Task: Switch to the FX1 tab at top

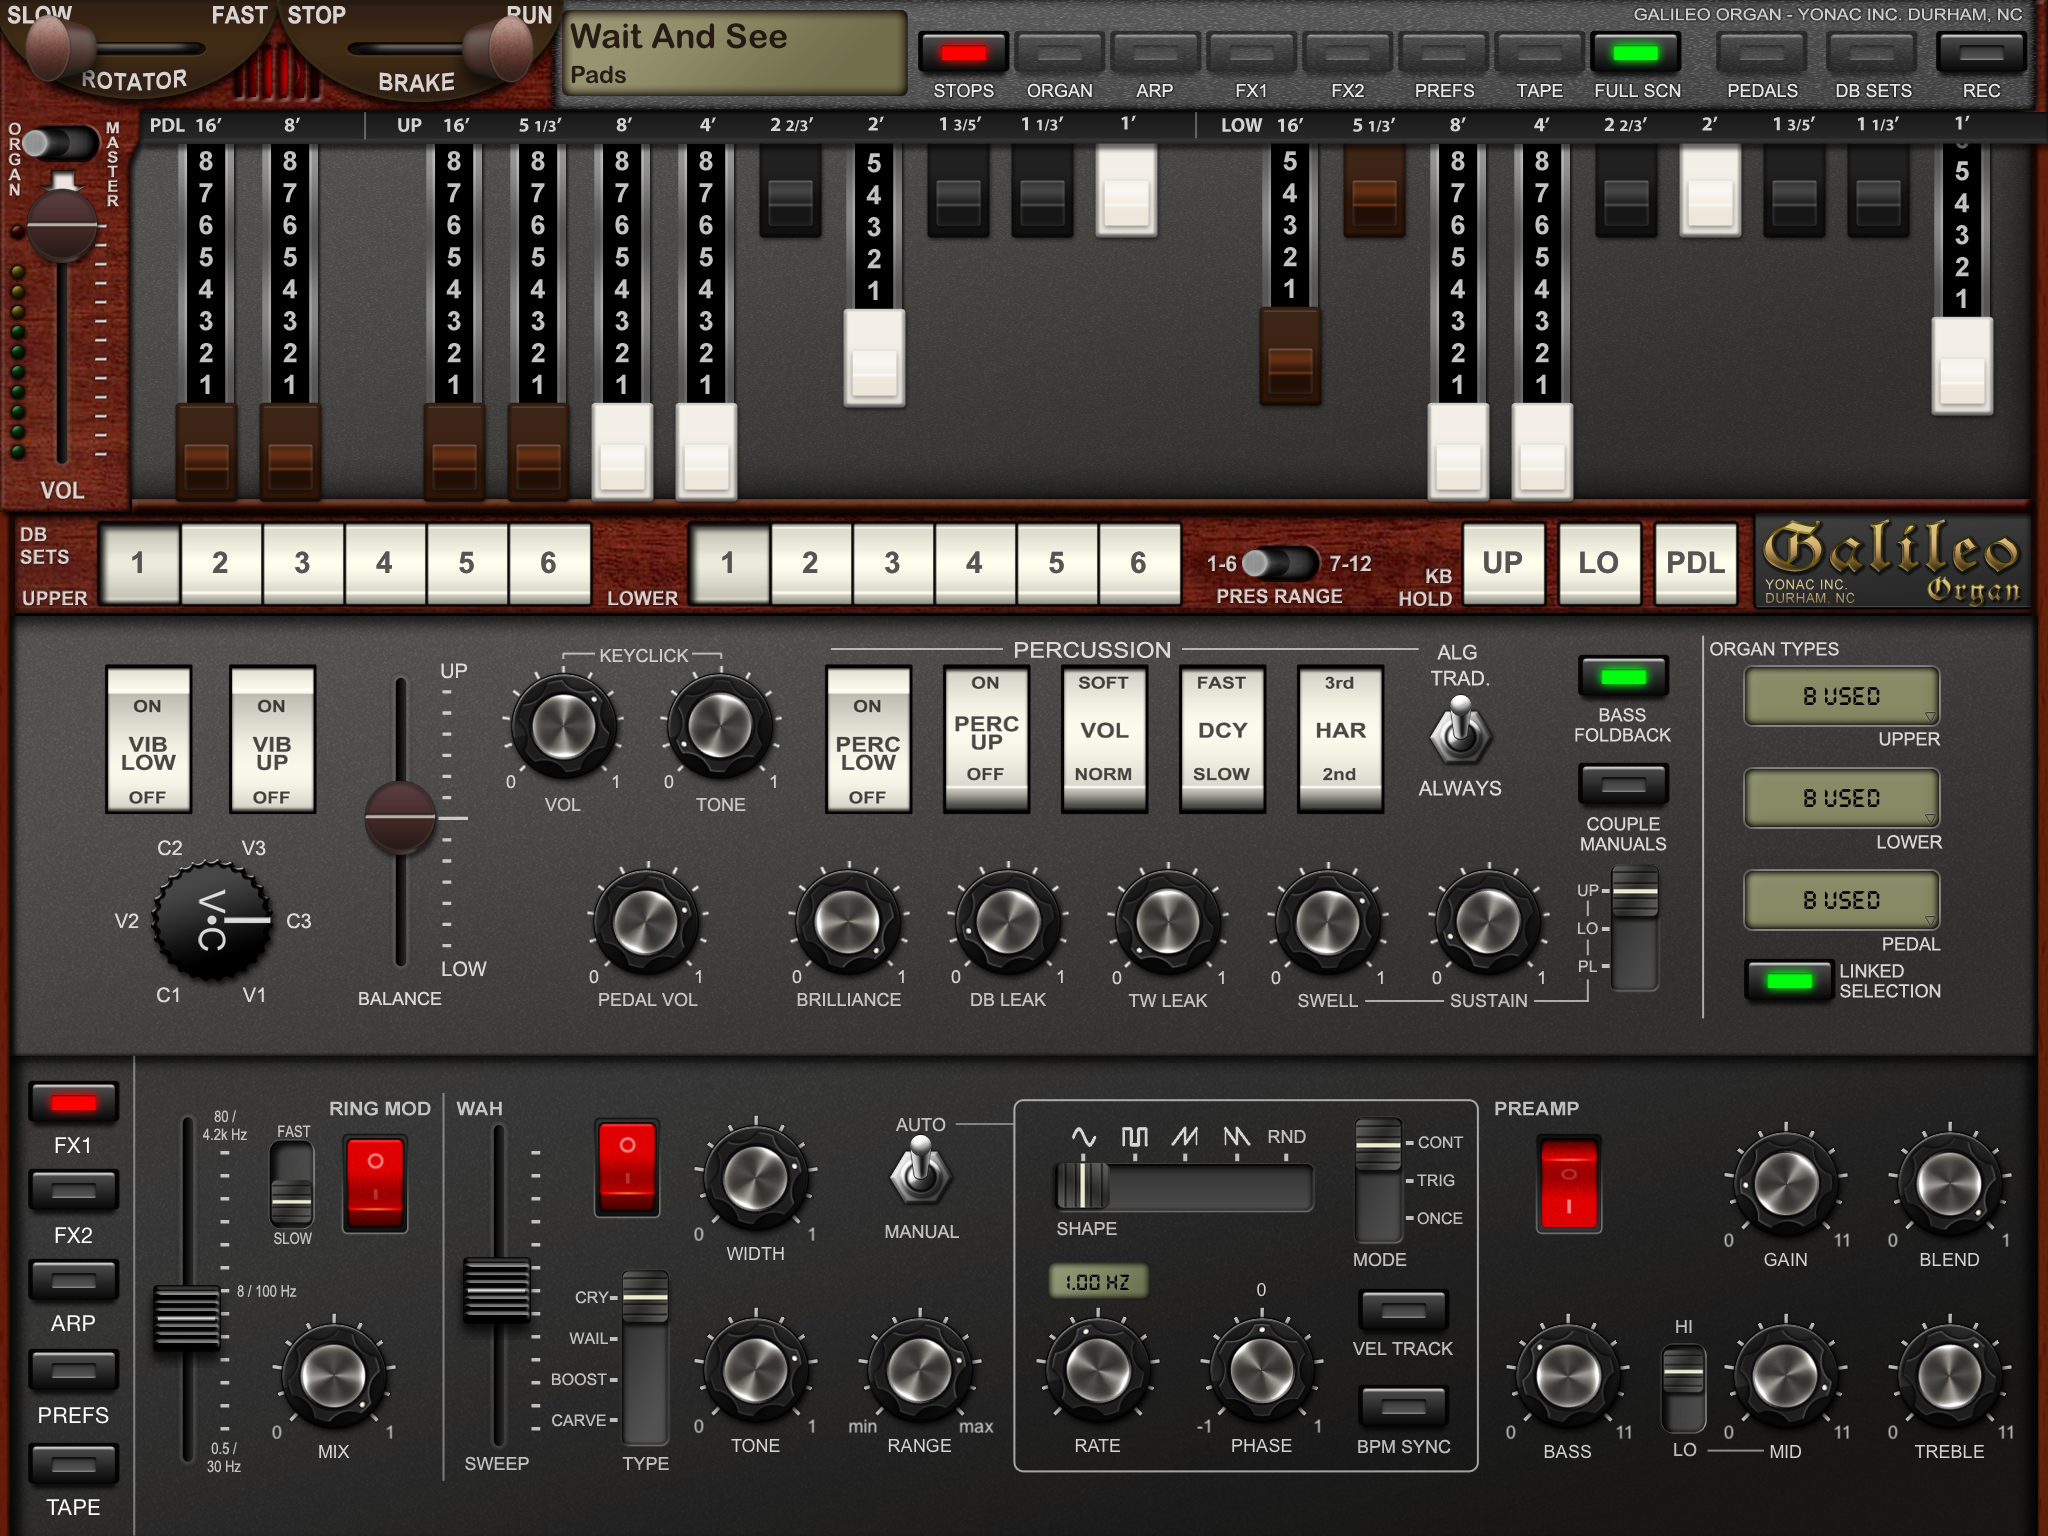Action: coord(1251,53)
